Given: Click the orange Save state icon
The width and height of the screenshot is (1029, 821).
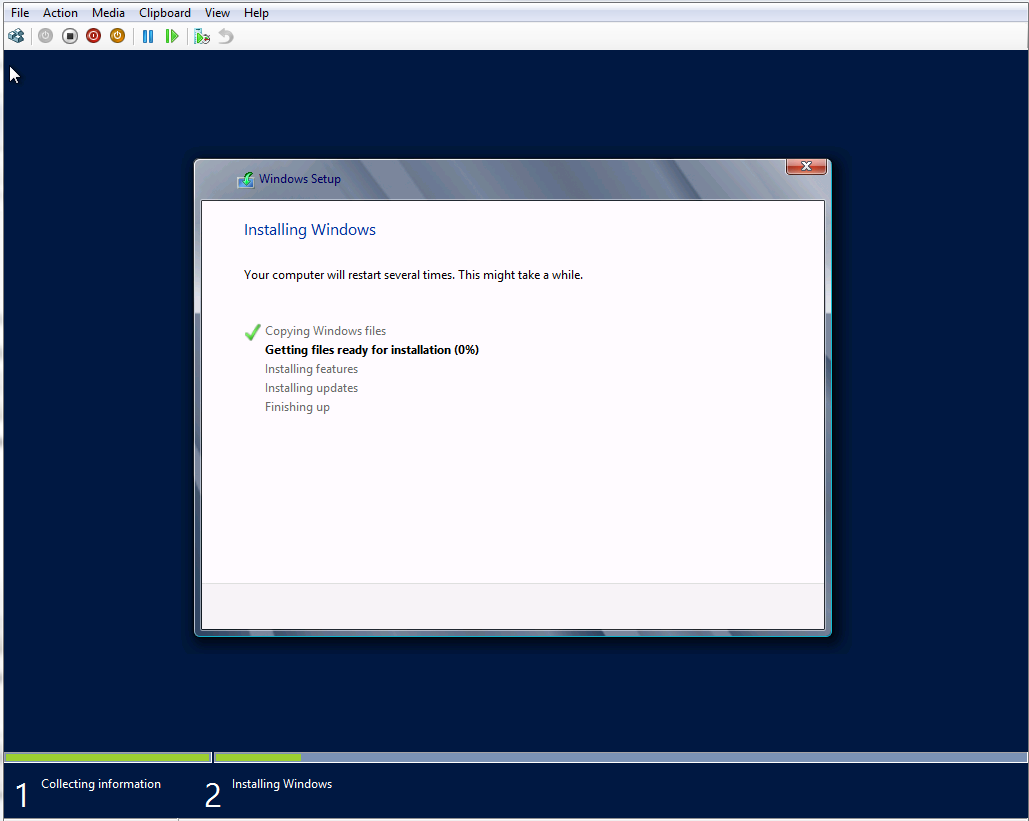Looking at the screenshot, I should pyautogui.click(x=117, y=36).
